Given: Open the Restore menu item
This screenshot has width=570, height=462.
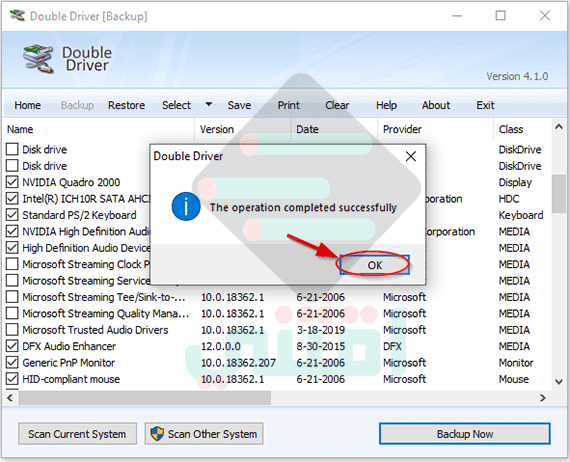Looking at the screenshot, I should 126,105.
